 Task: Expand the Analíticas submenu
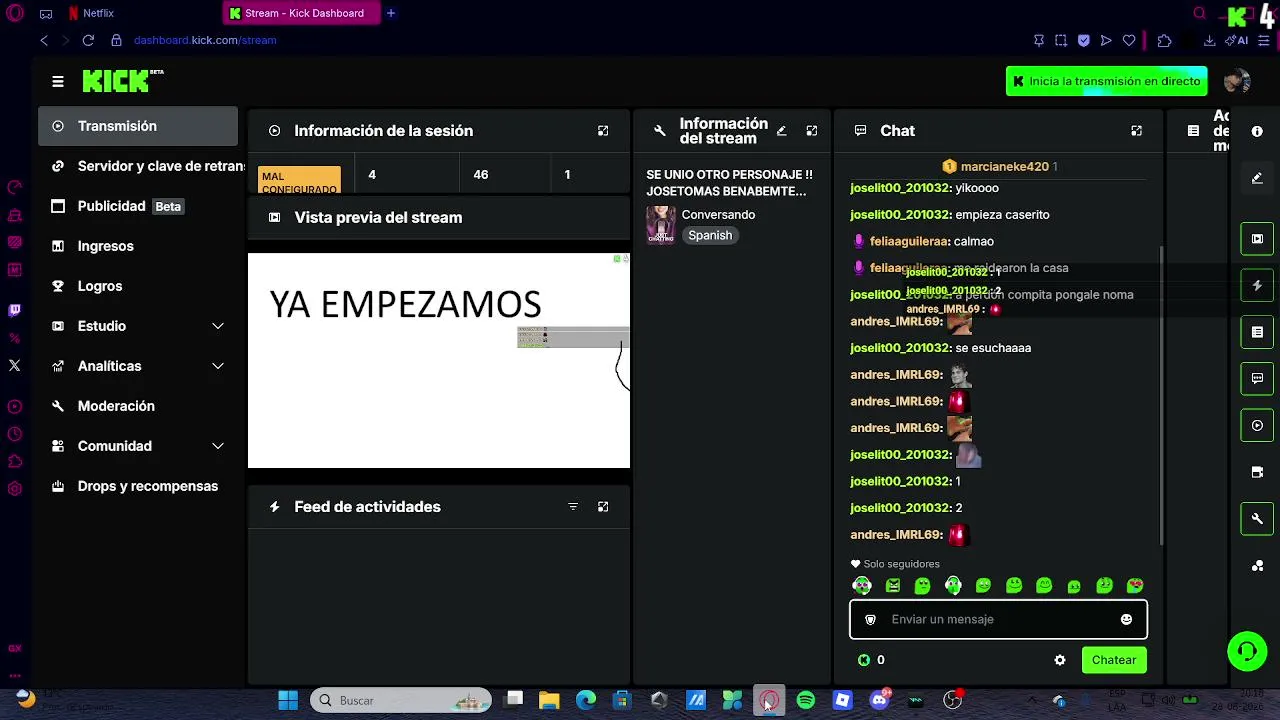click(138, 366)
